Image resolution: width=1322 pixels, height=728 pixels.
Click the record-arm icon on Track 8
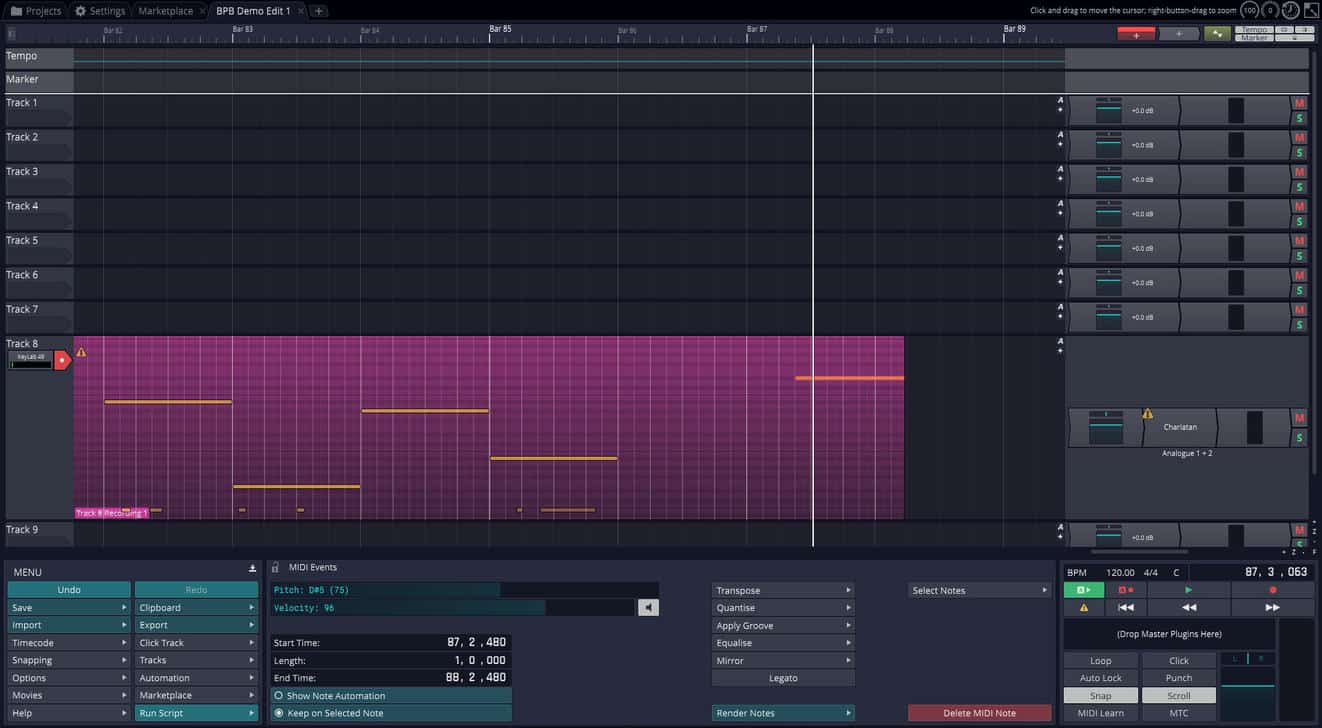[62, 360]
